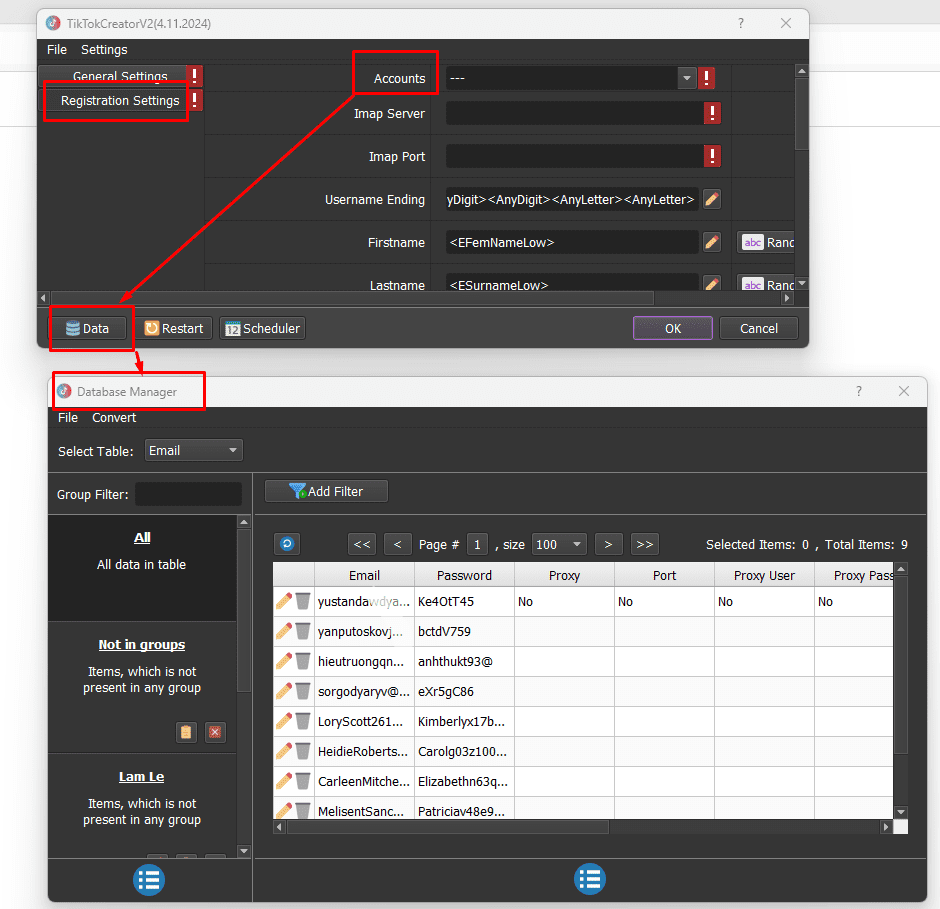940x909 pixels.
Task: Delete the HeidieRoberts row trash icon
Action: coord(303,751)
